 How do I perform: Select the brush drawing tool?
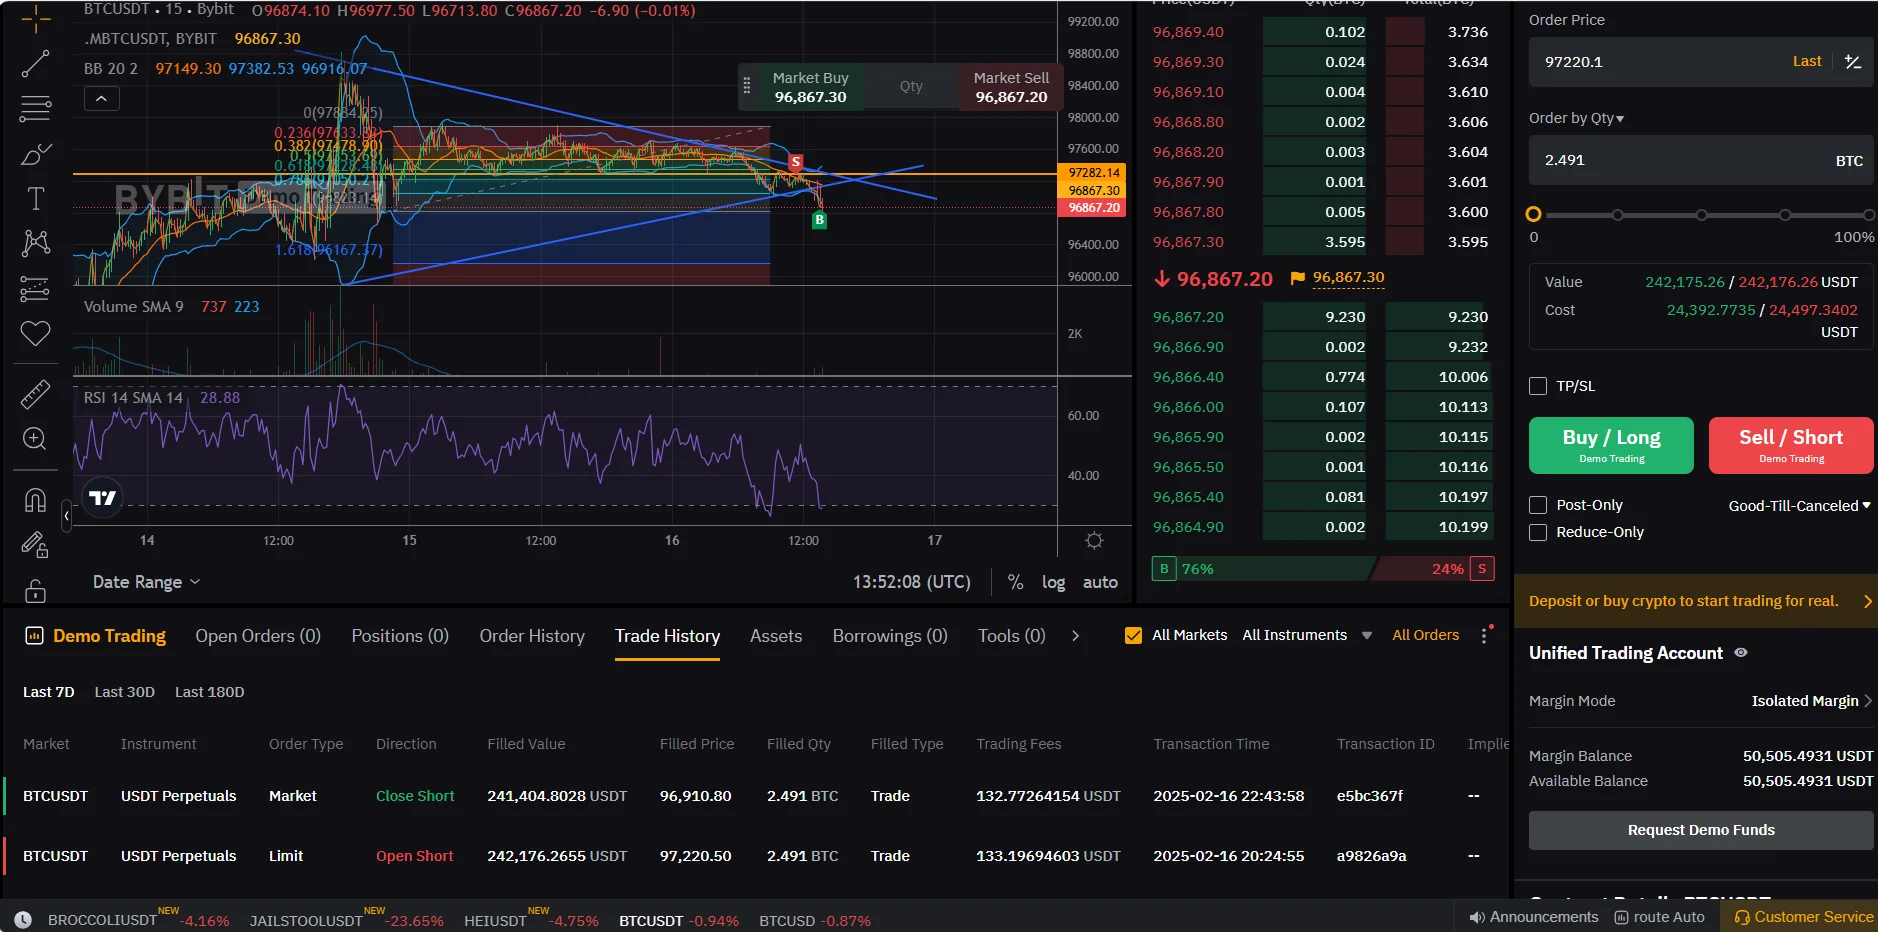point(35,154)
